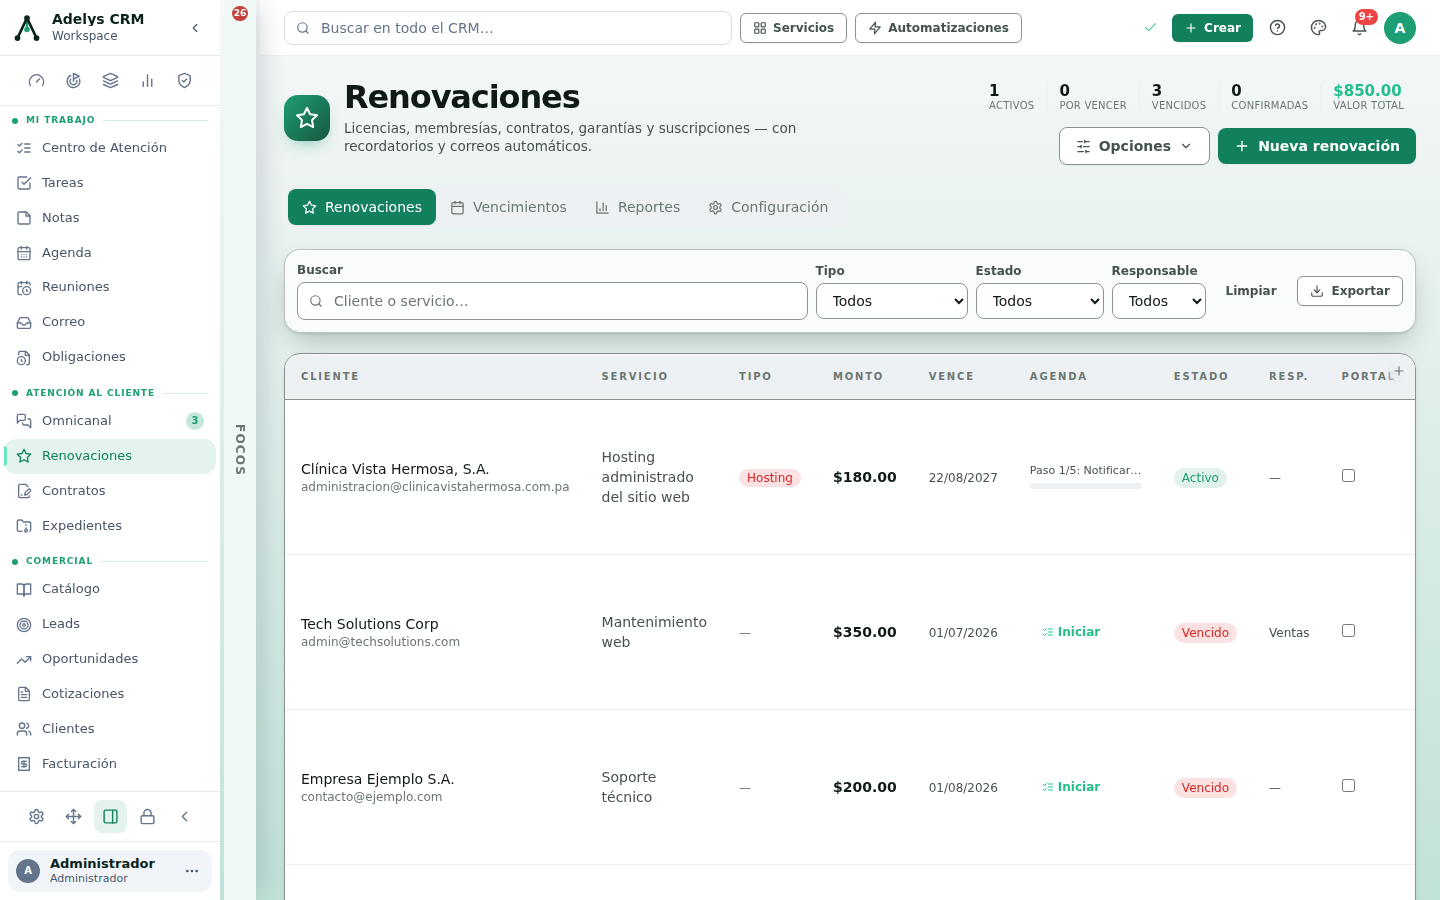Click the Paso 1/5 progress bar
Screen dimensions: 1440x900
coord(1086,486)
